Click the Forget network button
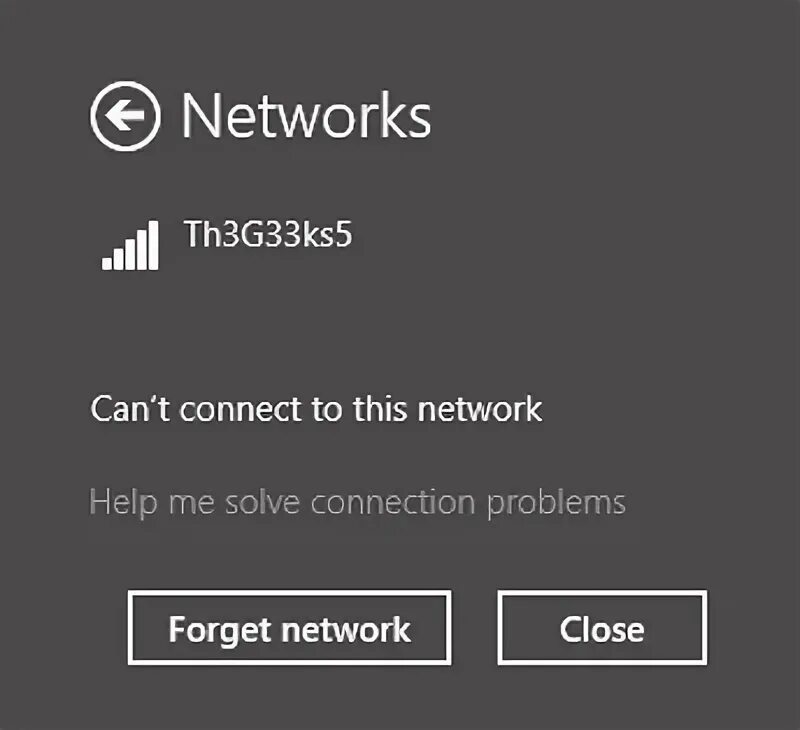 click(x=289, y=627)
